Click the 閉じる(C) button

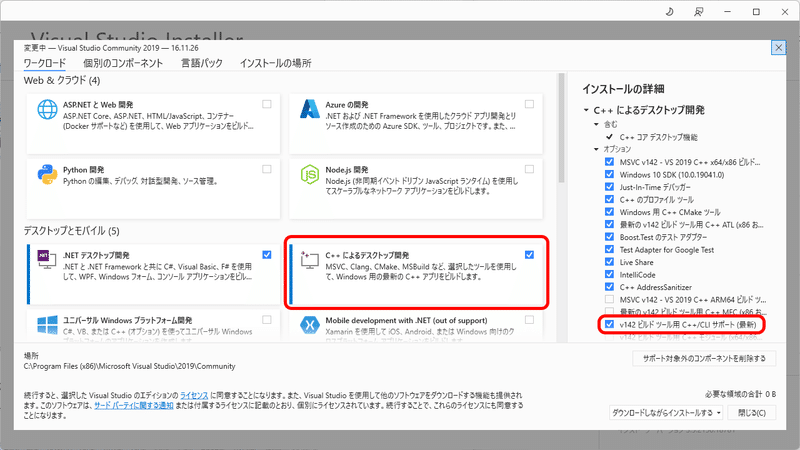tap(752, 413)
